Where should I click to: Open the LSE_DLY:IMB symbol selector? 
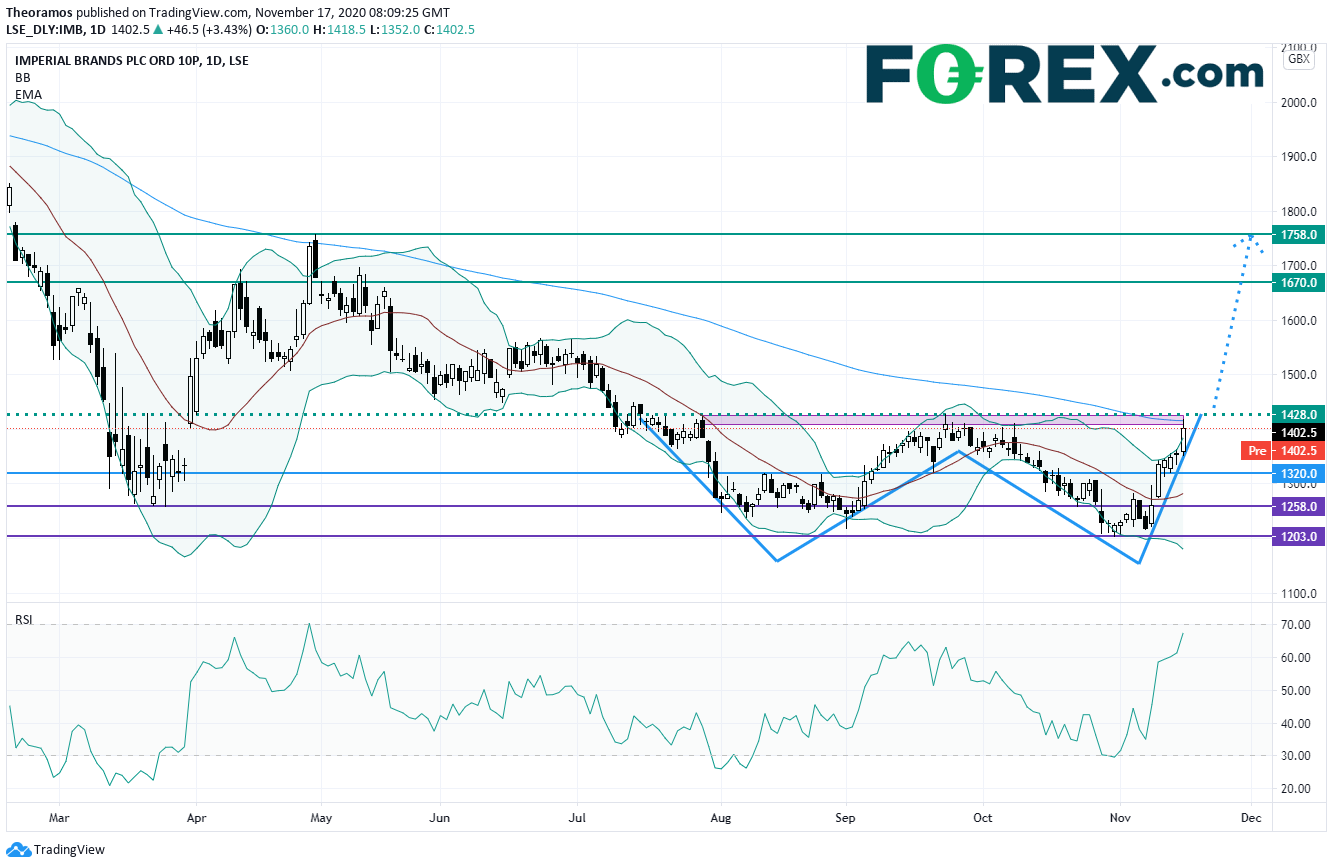48,30
